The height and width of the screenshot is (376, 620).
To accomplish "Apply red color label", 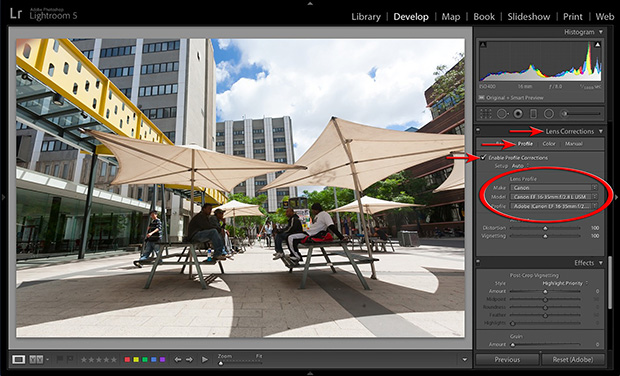I will (x=127, y=359).
